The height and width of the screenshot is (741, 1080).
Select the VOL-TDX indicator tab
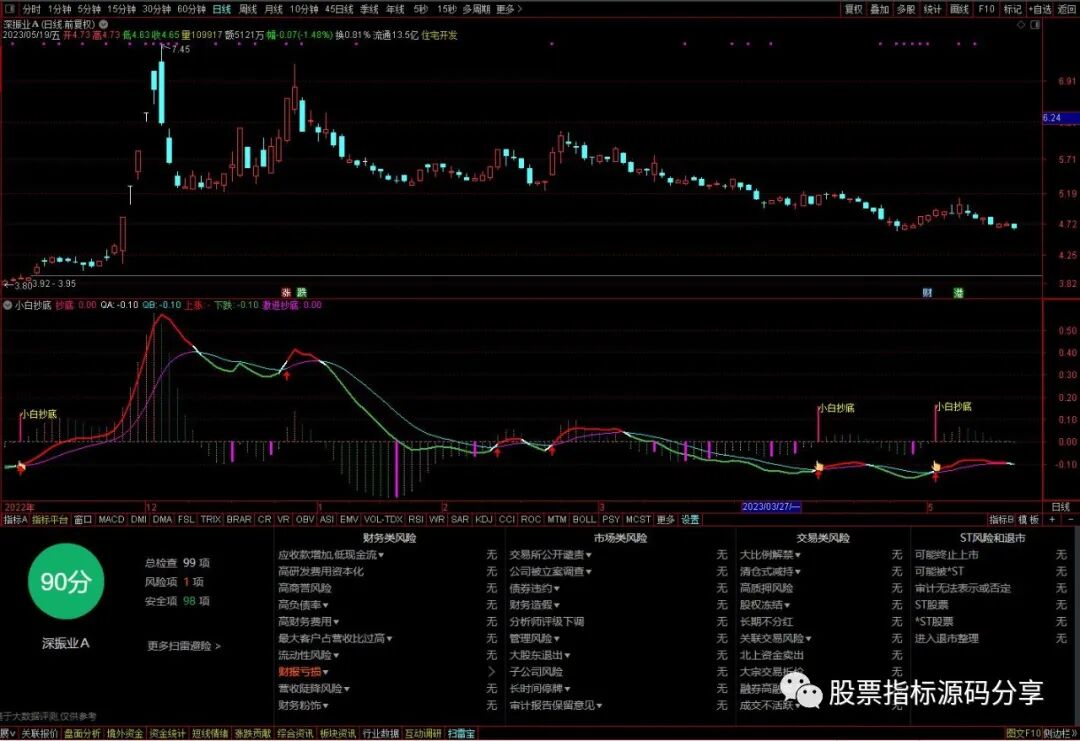pyautogui.click(x=383, y=519)
